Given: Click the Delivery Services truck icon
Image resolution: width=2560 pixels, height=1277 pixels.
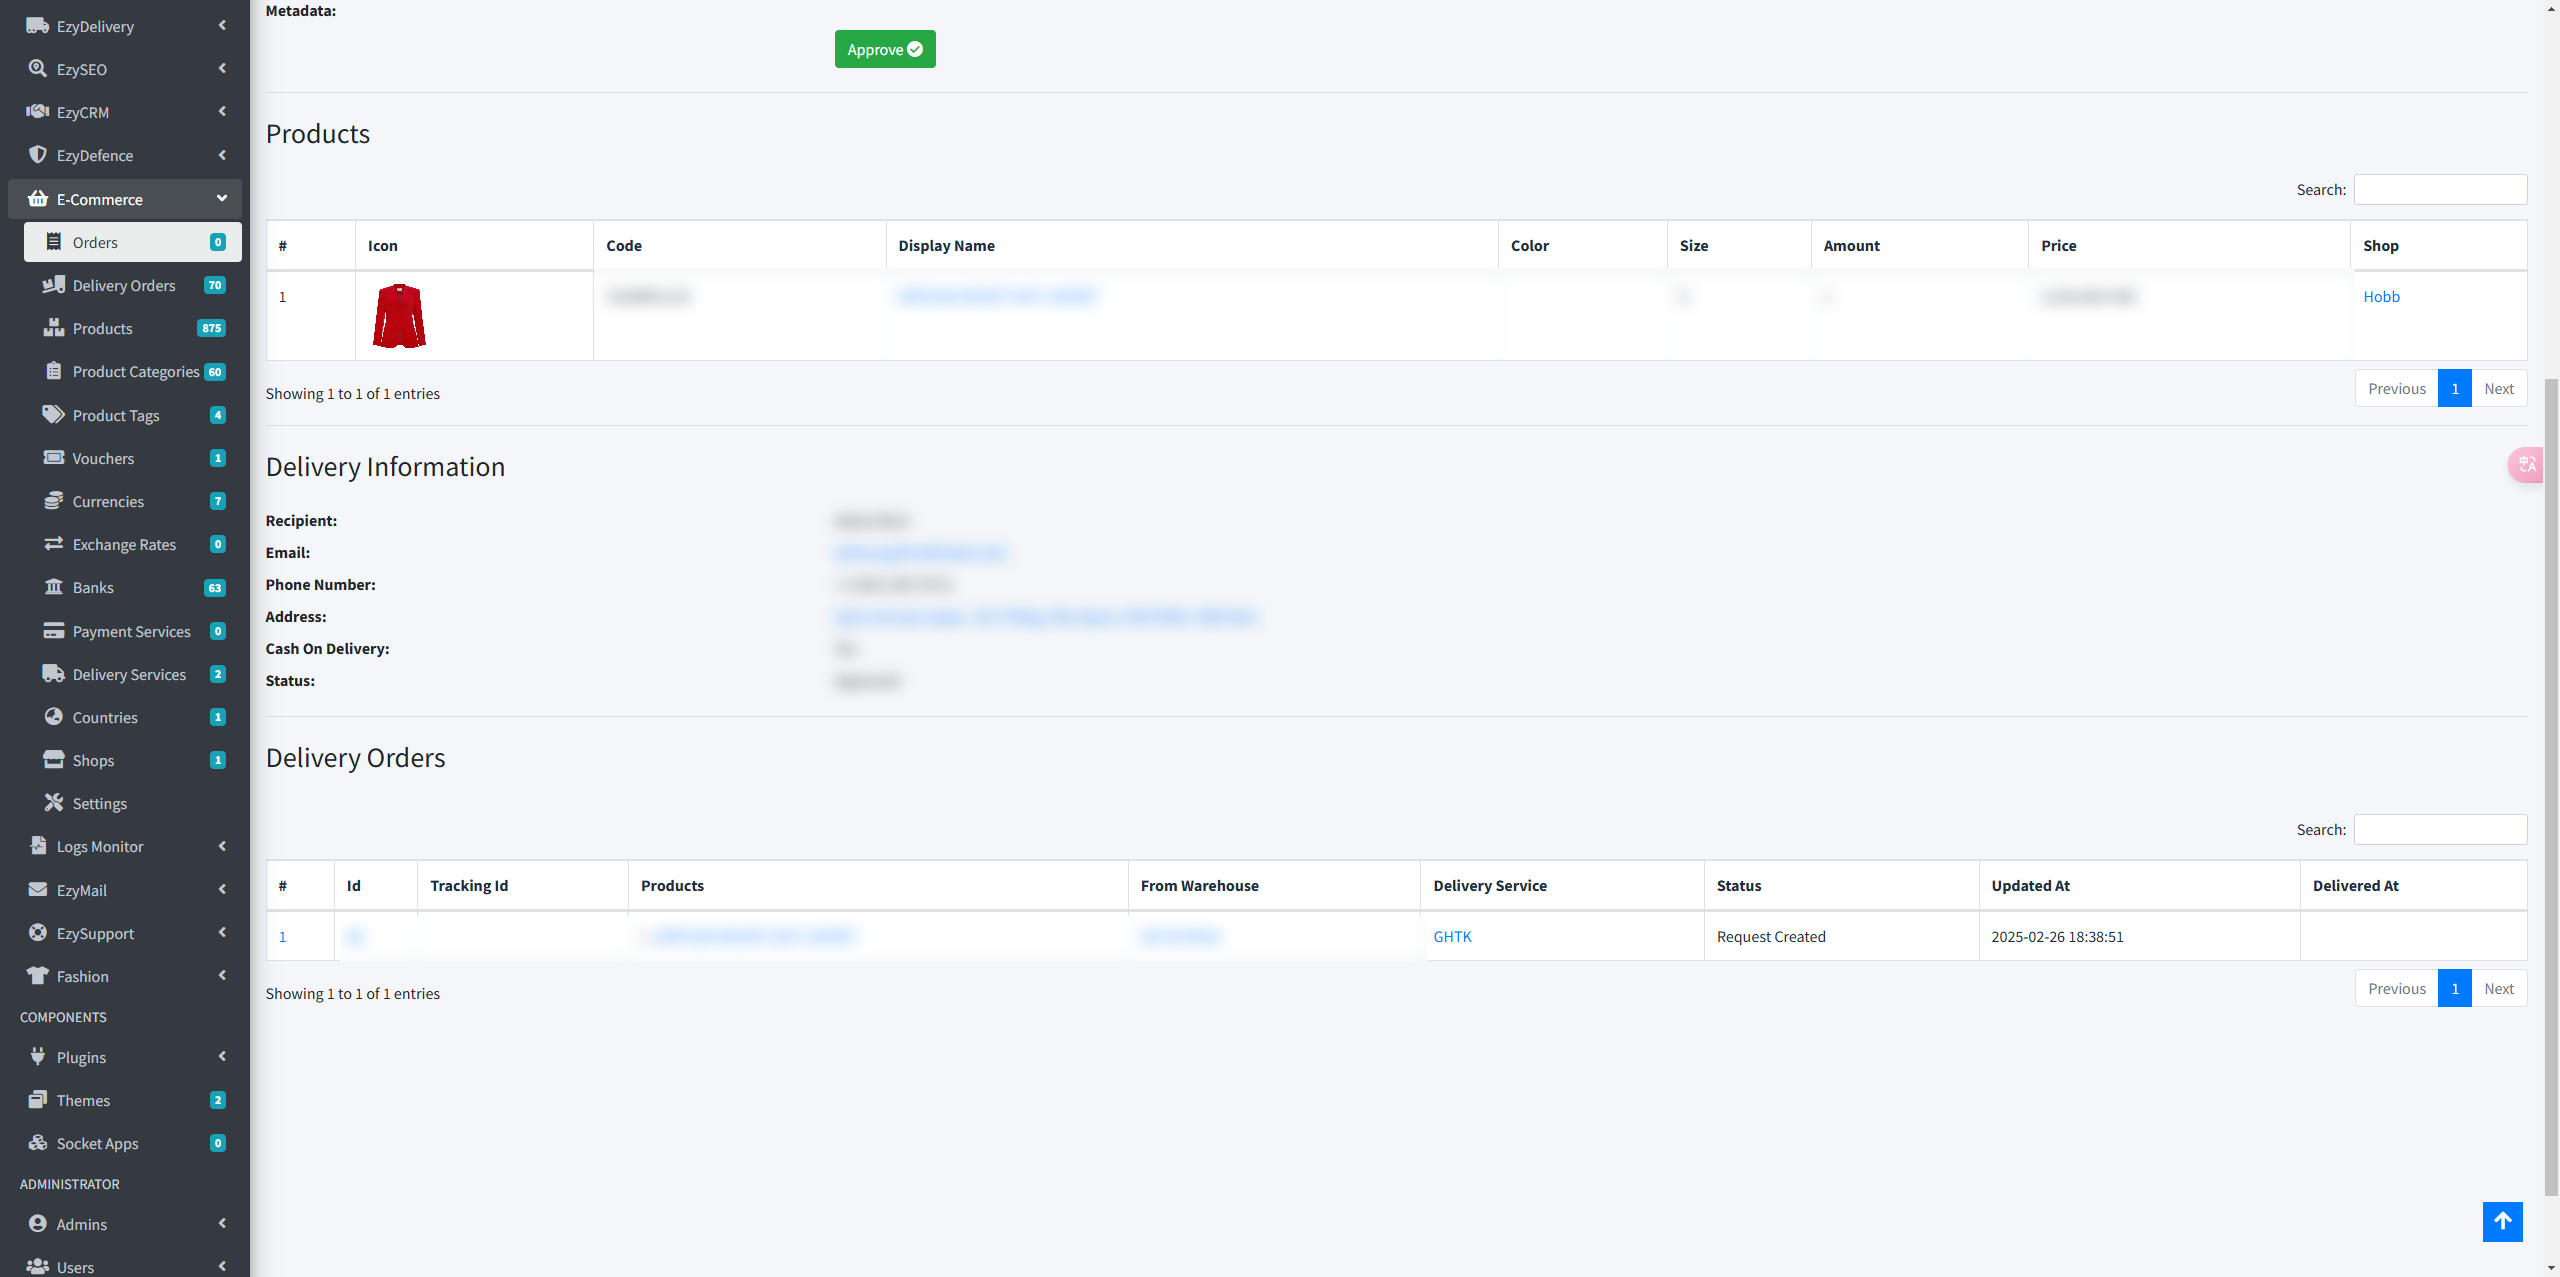Looking at the screenshot, I should (x=54, y=674).
